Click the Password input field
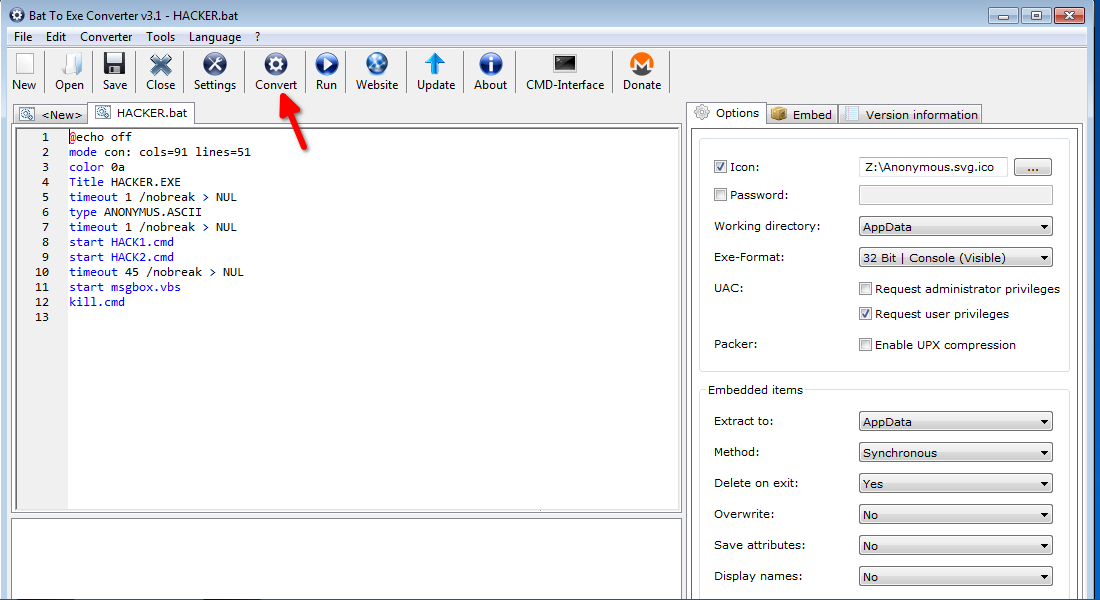Screen dimensions: 1100x600 [955, 195]
